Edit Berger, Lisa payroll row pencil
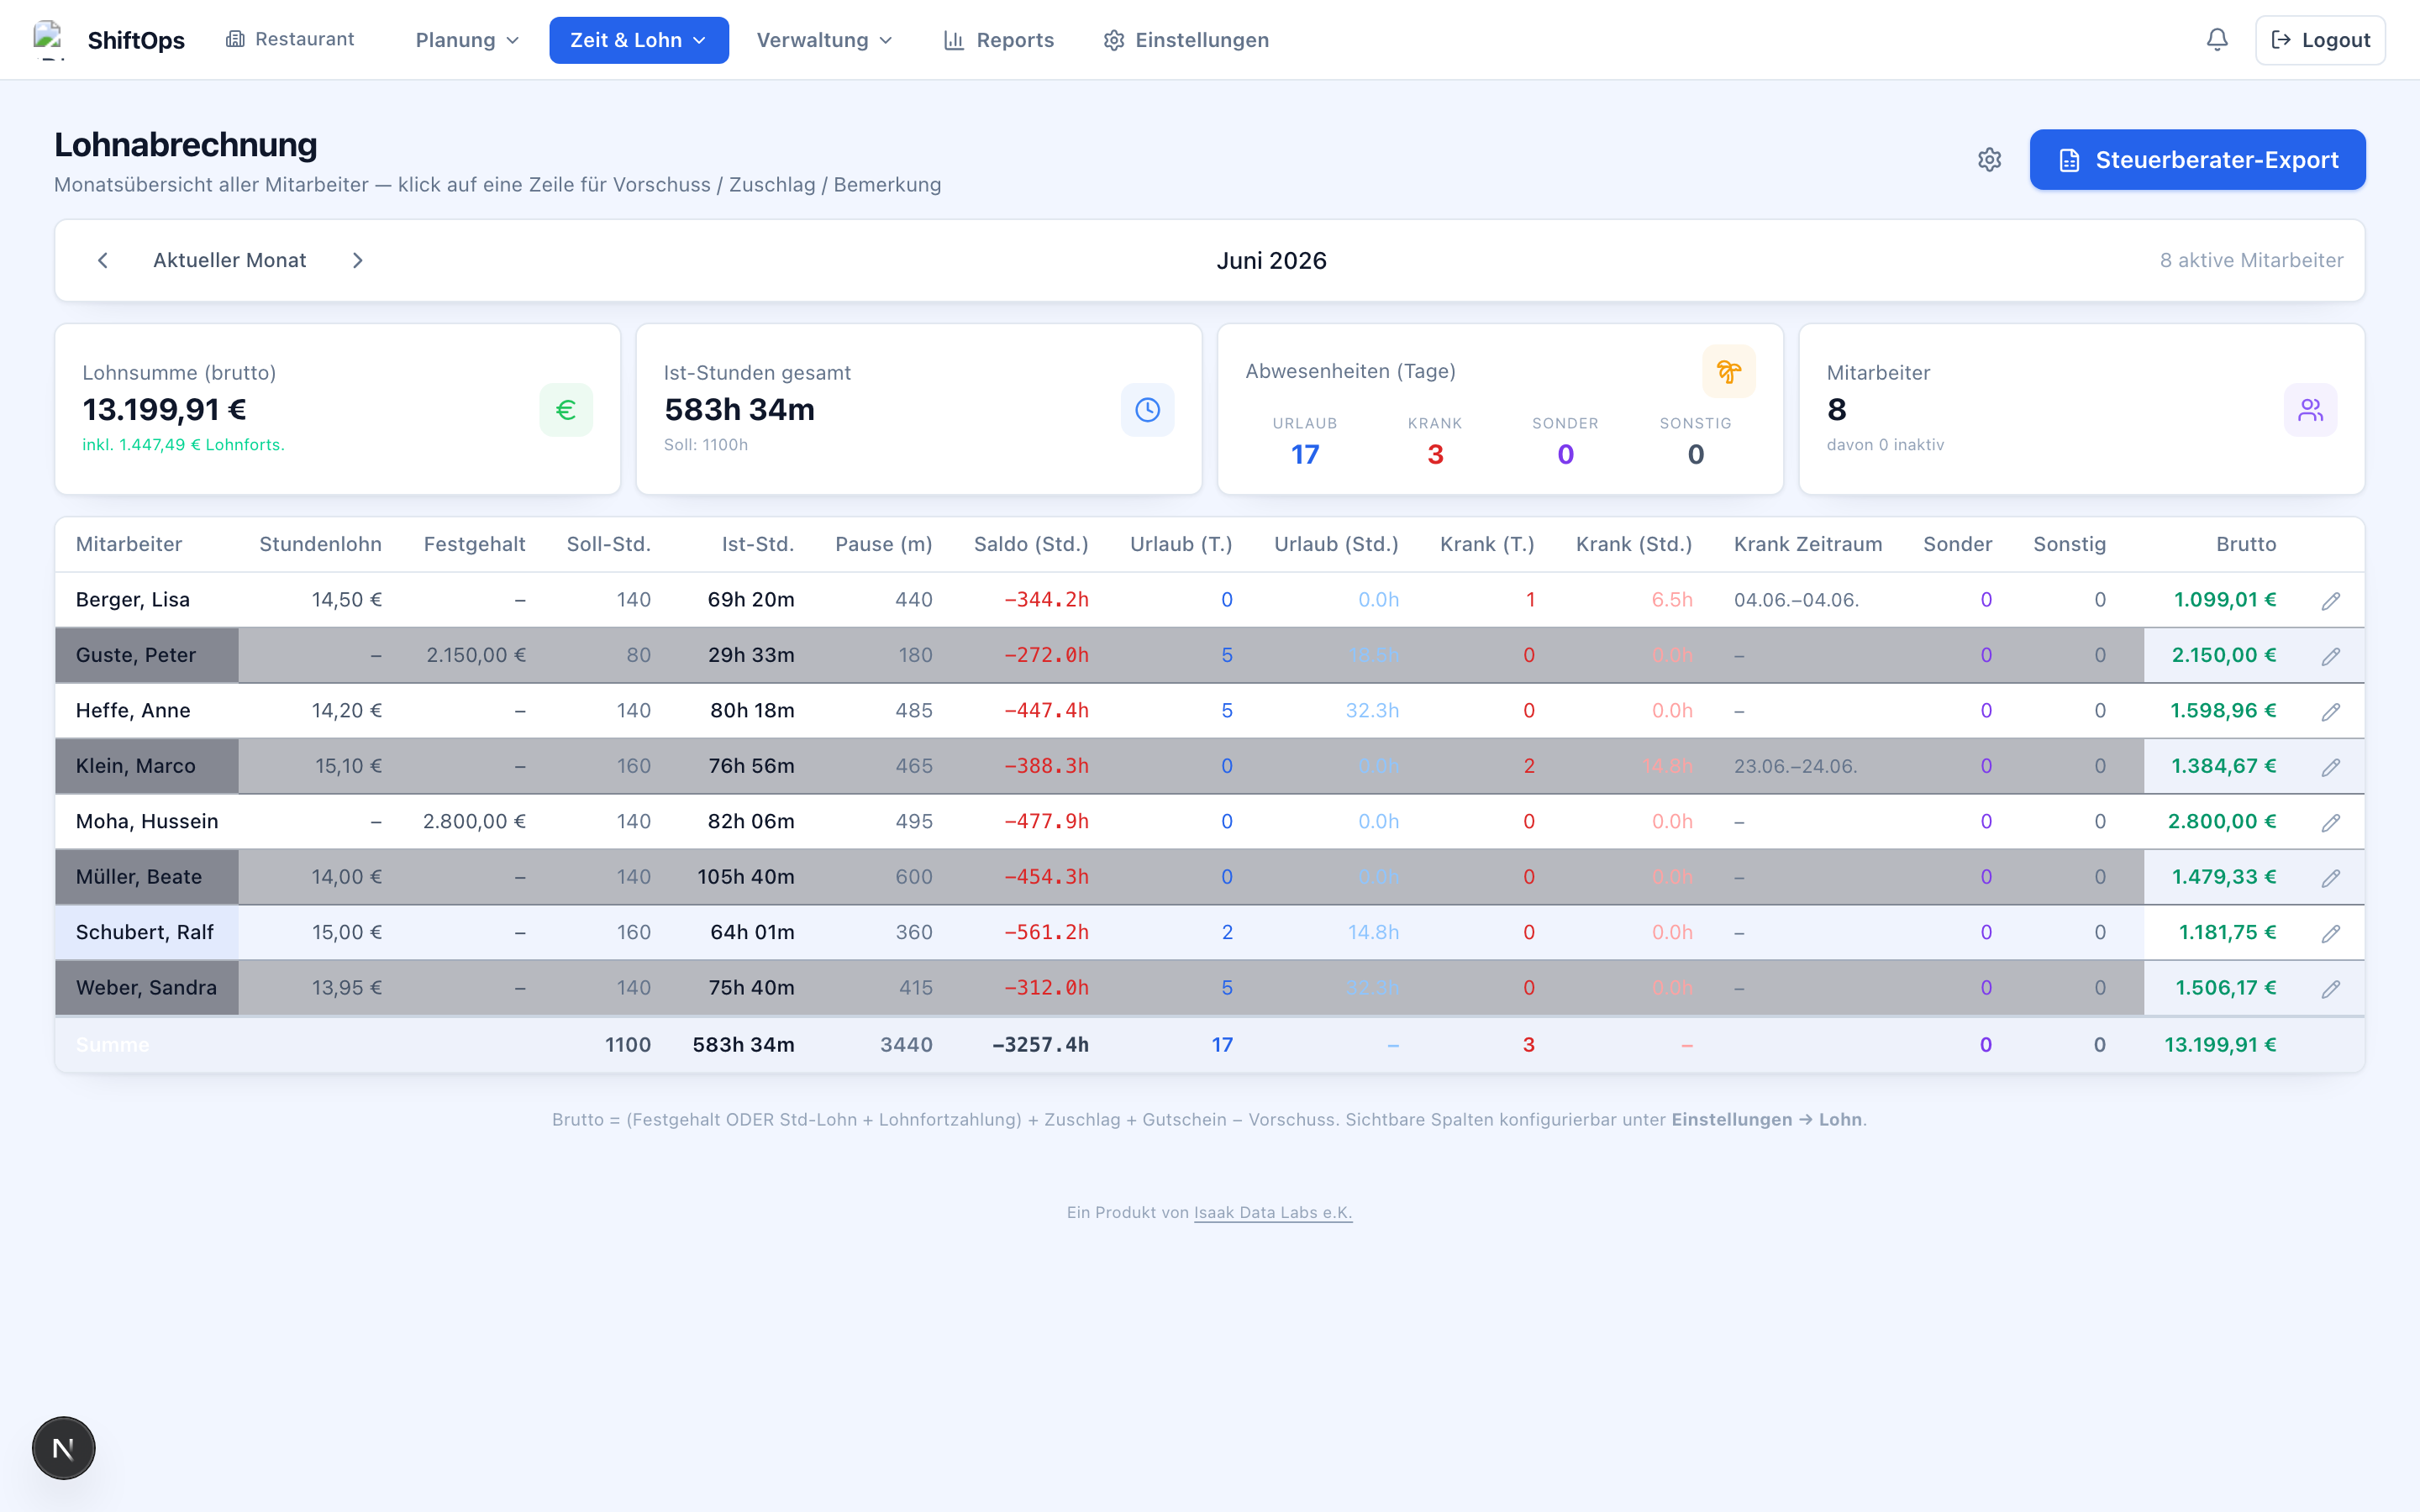The width and height of the screenshot is (2420, 1512). 2331,600
